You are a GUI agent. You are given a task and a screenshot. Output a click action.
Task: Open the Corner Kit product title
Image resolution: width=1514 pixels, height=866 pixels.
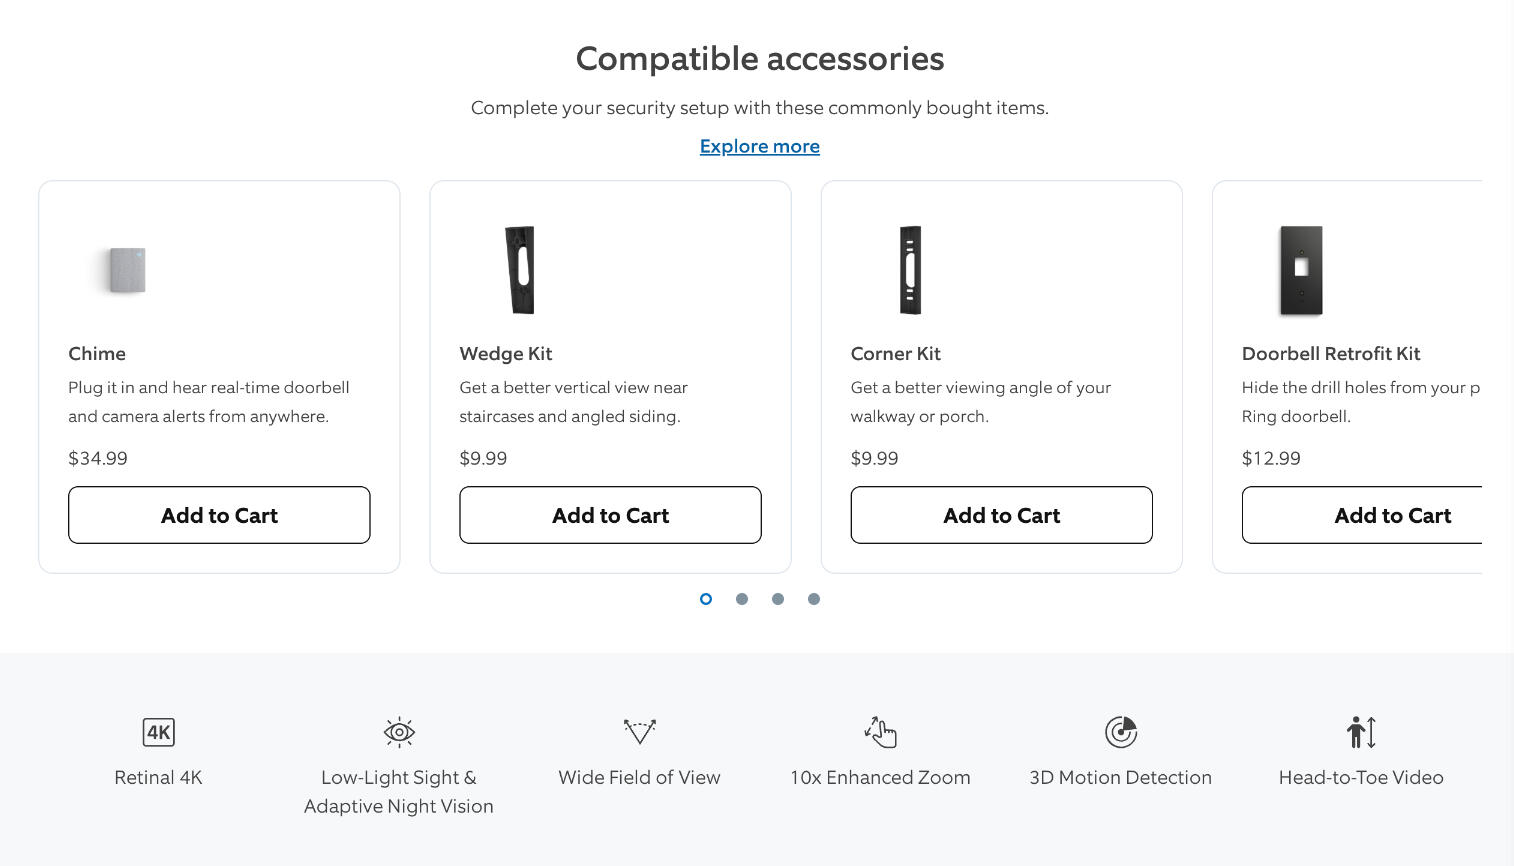point(895,353)
